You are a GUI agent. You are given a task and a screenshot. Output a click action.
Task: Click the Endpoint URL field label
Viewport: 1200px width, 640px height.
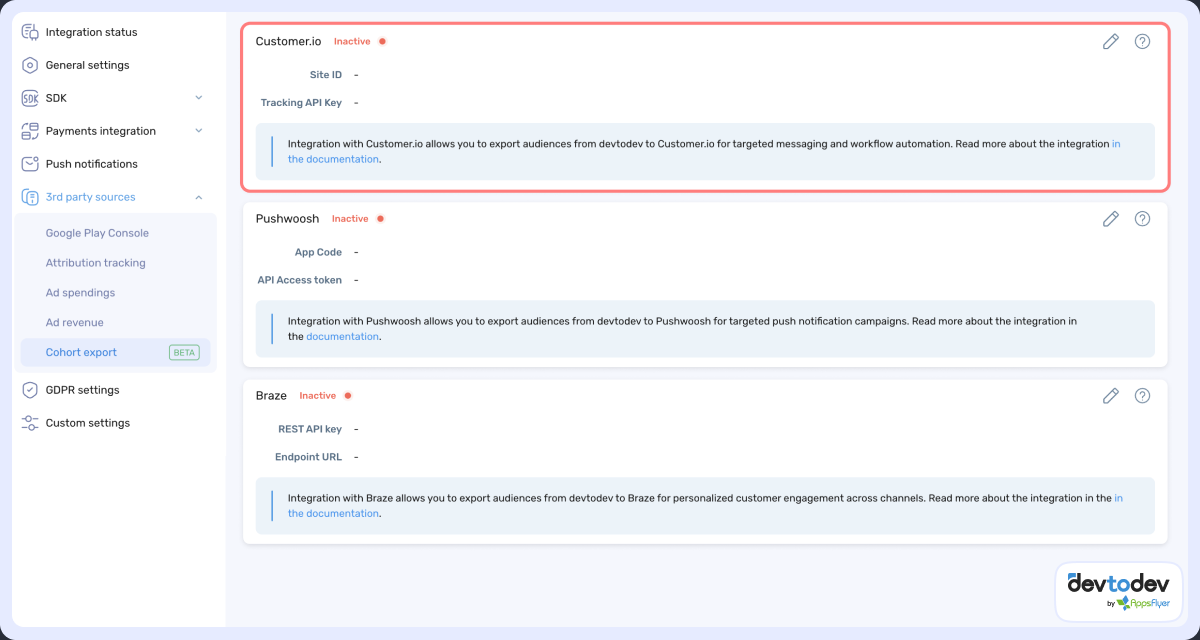coord(308,457)
